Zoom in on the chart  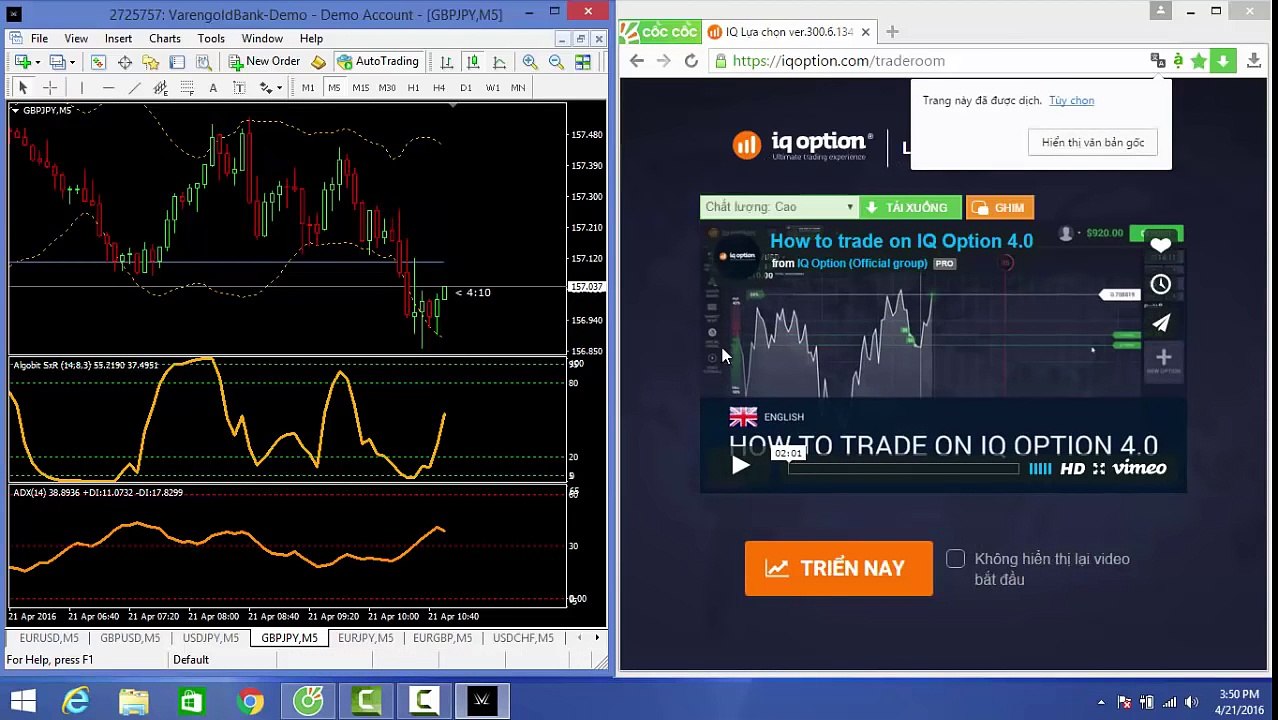click(x=530, y=62)
